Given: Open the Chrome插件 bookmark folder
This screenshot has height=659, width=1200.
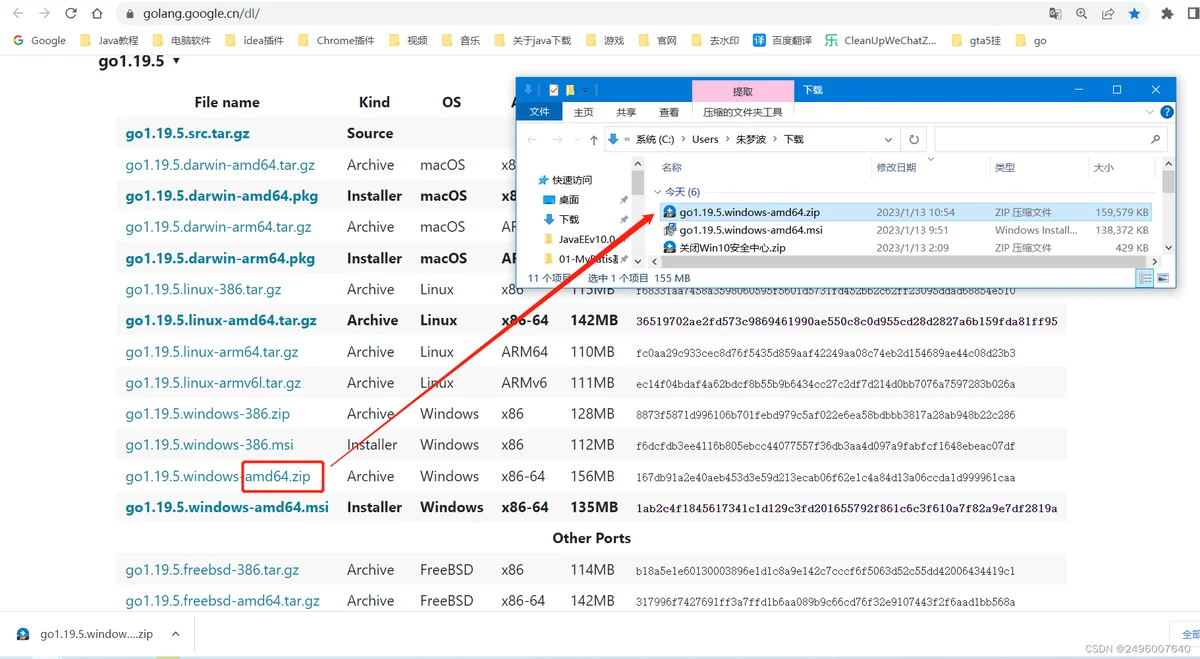Looking at the screenshot, I should point(335,41).
